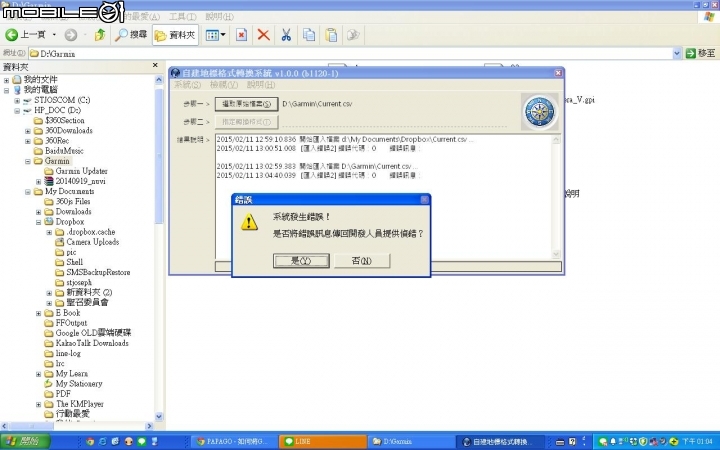Click the Go (移至) button
The image size is (720, 450).
coord(701,54)
